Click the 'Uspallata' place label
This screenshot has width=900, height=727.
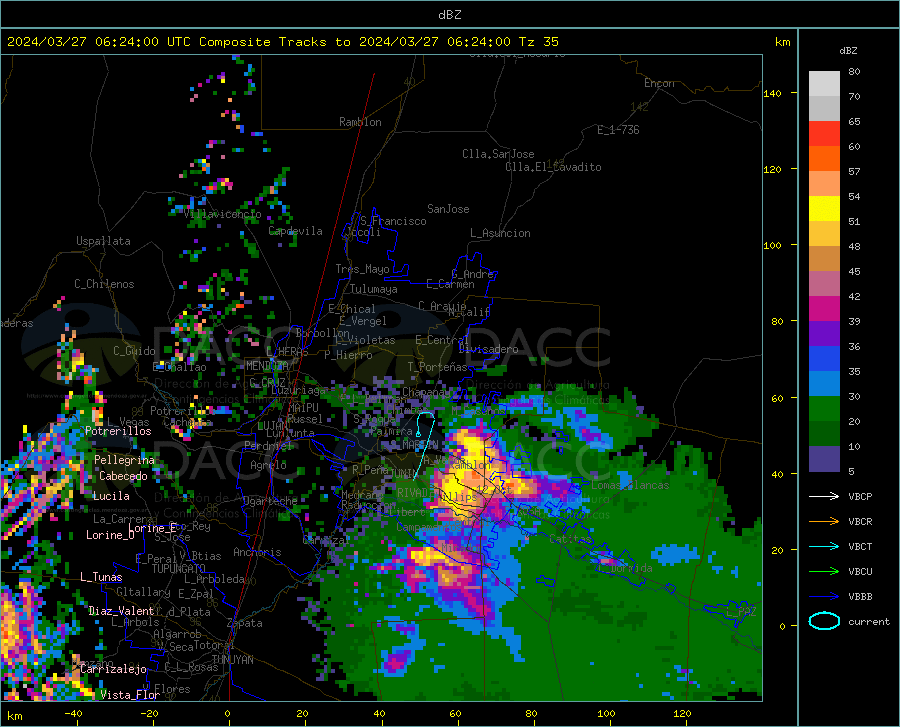103,241
